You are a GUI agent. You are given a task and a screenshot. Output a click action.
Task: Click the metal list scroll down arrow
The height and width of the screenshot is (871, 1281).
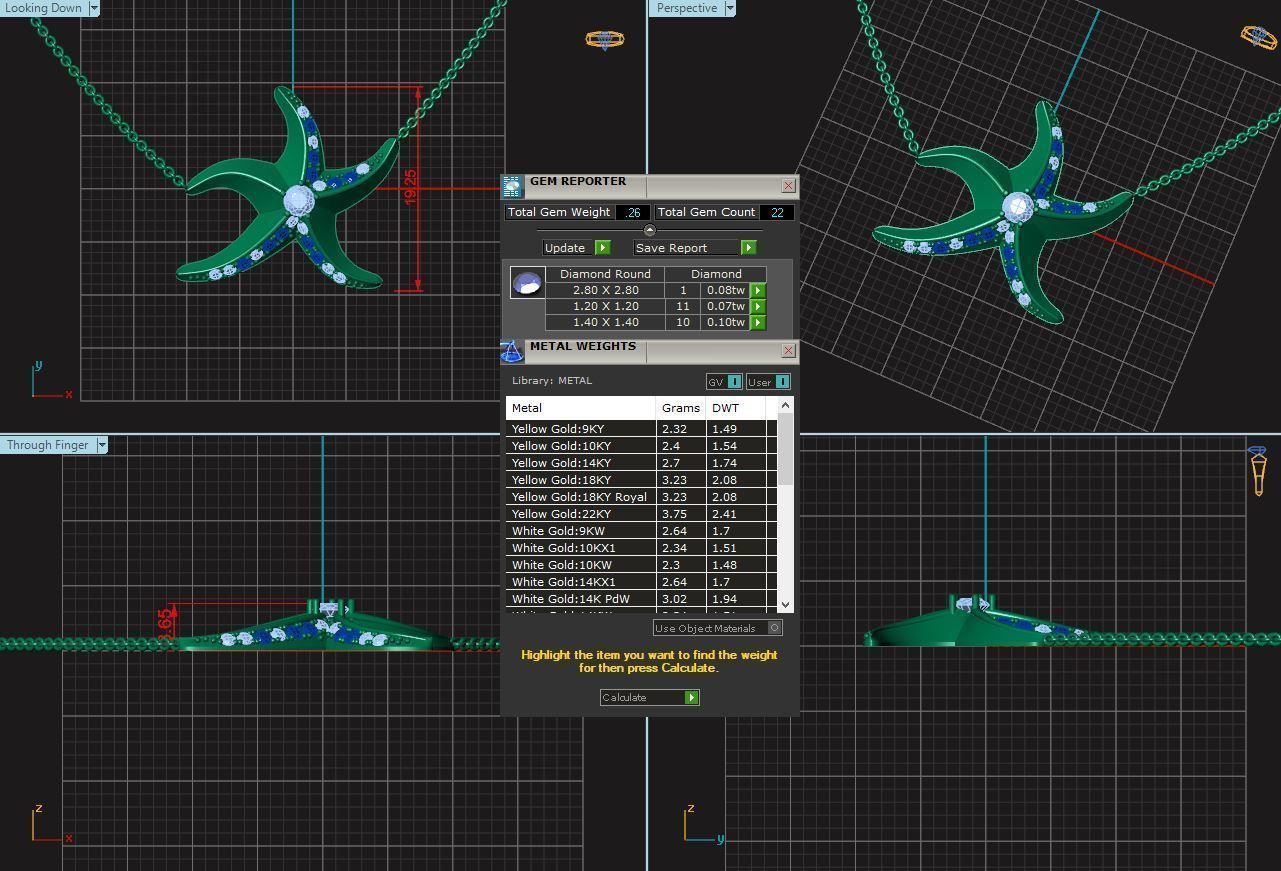785,605
